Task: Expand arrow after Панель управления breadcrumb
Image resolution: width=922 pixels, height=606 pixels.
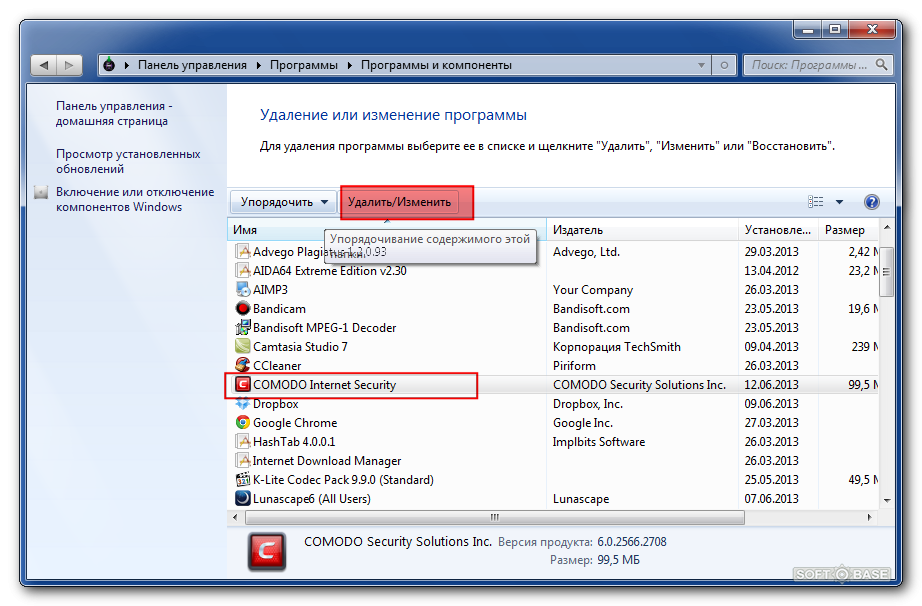Action: coord(259,65)
